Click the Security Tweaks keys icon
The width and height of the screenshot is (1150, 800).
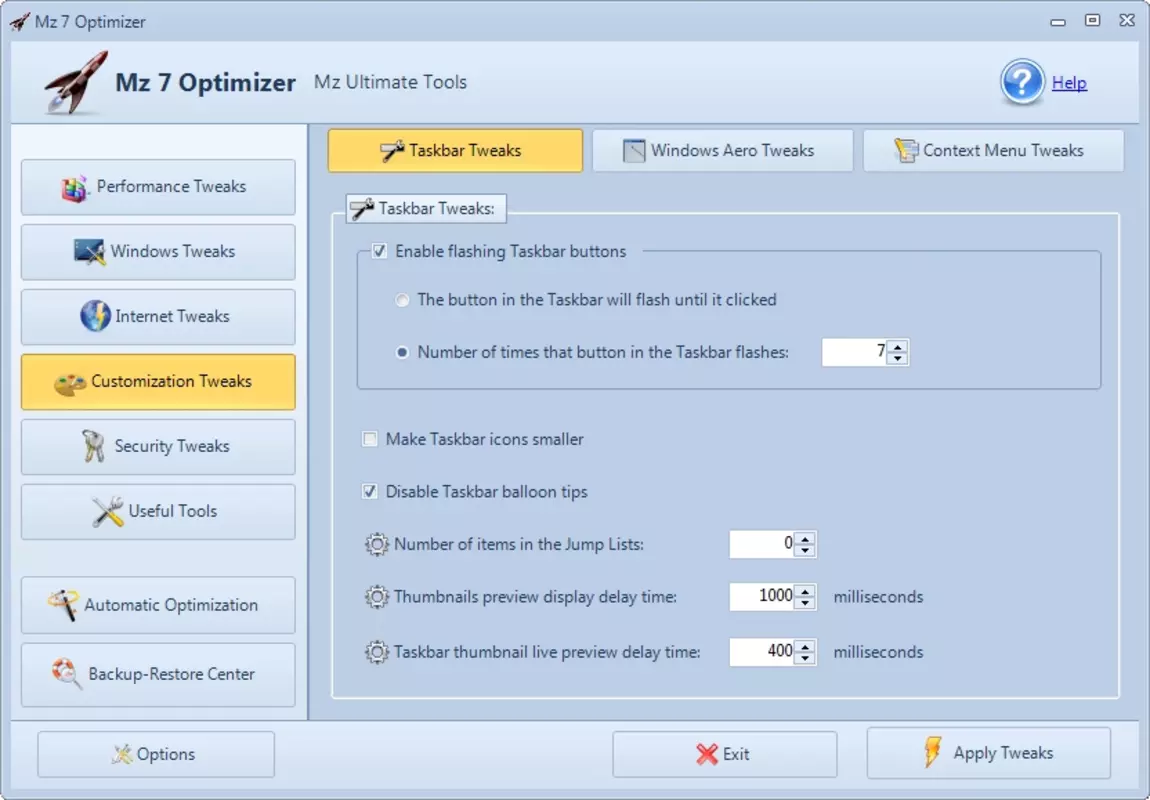[94, 446]
